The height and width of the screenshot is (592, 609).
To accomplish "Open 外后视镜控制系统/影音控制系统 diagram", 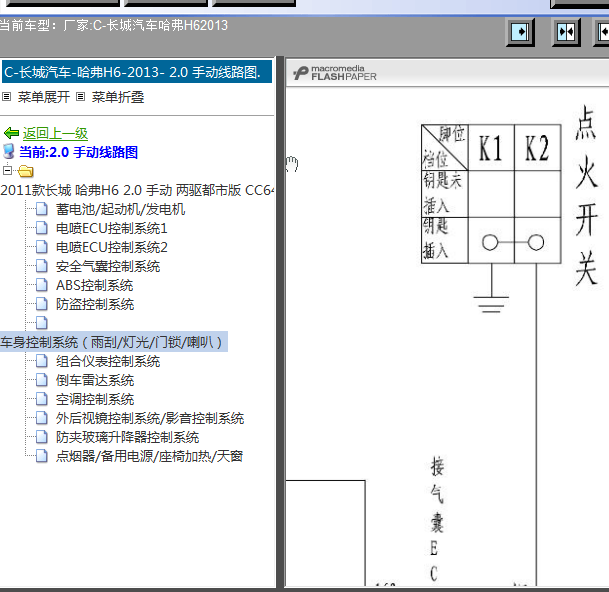I will coord(150,418).
